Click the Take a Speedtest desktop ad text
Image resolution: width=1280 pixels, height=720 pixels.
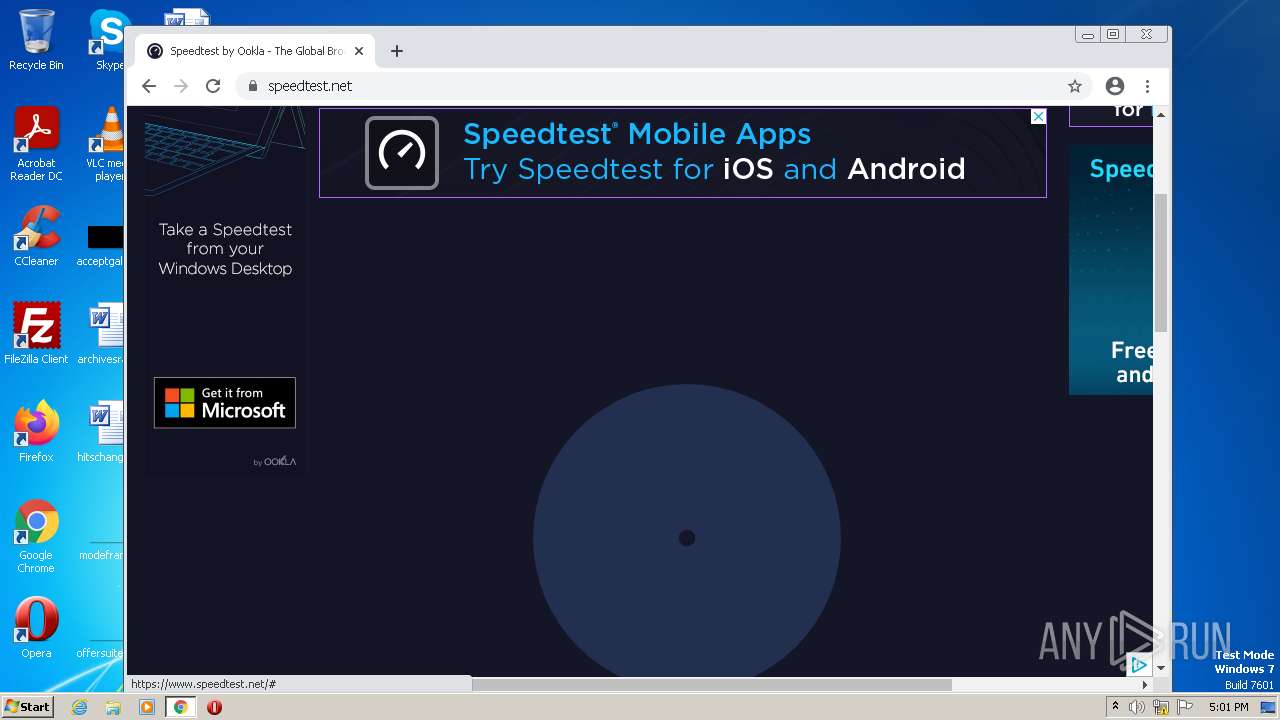pos(225,249)
